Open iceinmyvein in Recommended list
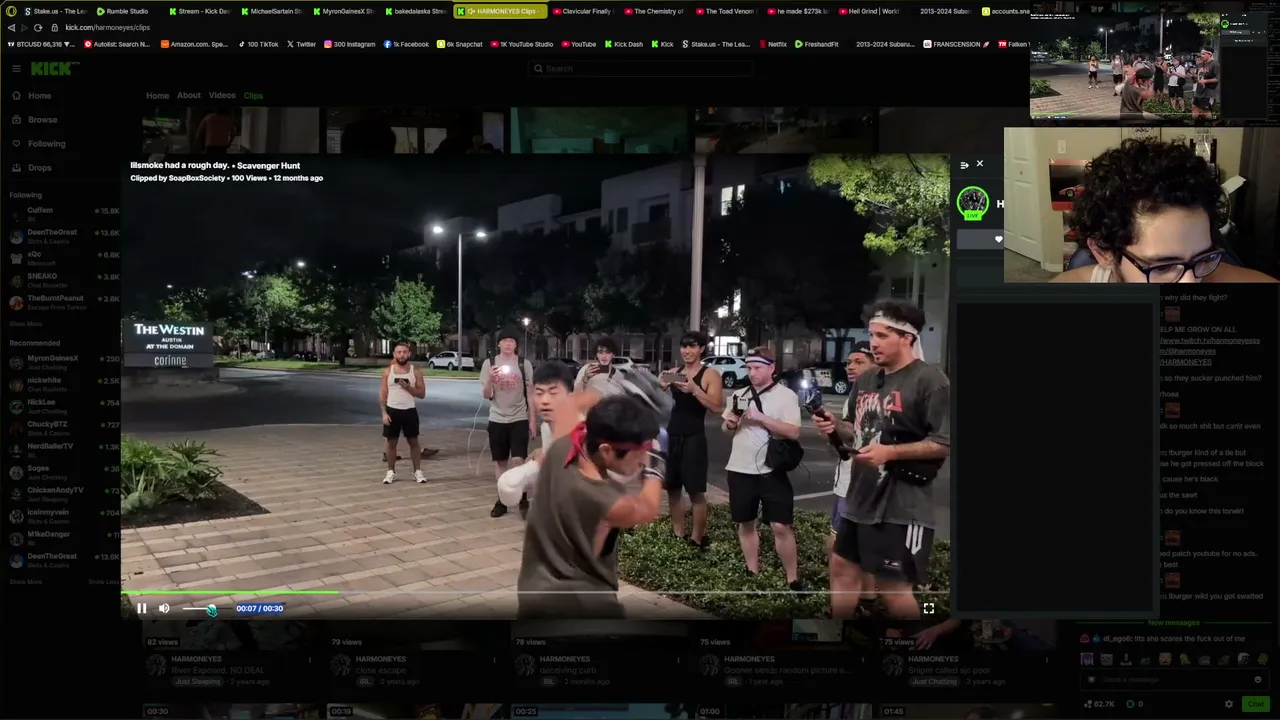 click(64, 516)
